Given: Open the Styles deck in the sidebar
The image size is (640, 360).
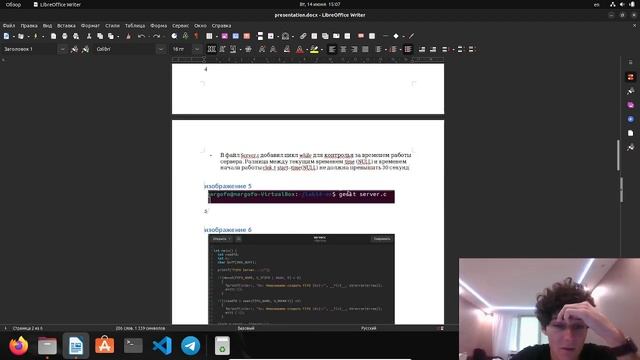Looking at the screenshot, I should [631, 91].
